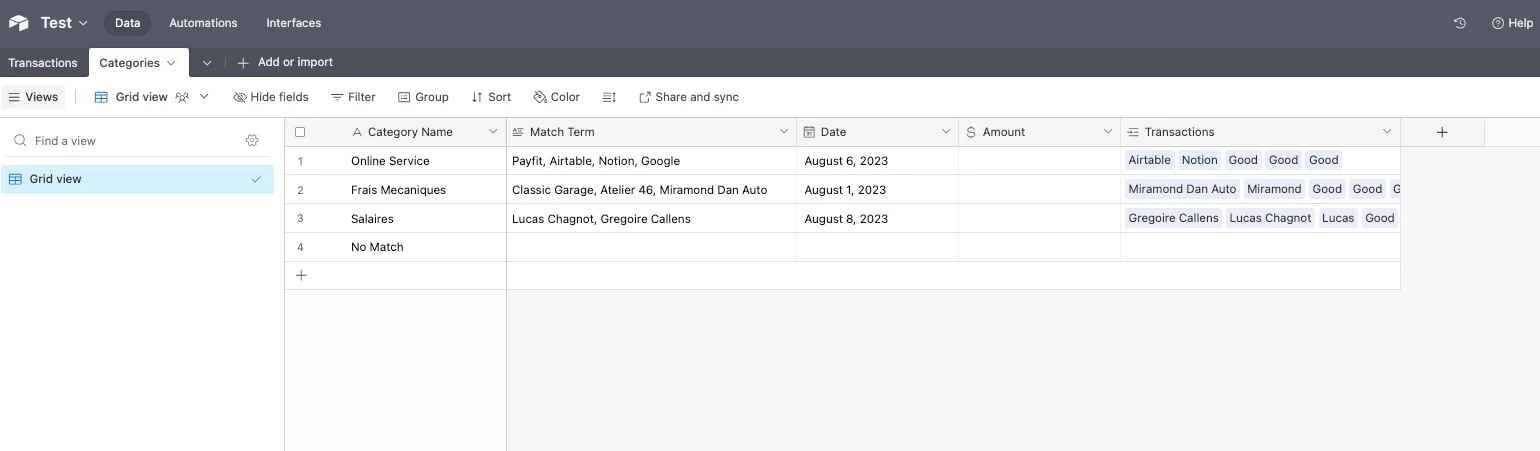Open the Color records option
This screenshot has height=451, width=1540.
click(557, 97)
